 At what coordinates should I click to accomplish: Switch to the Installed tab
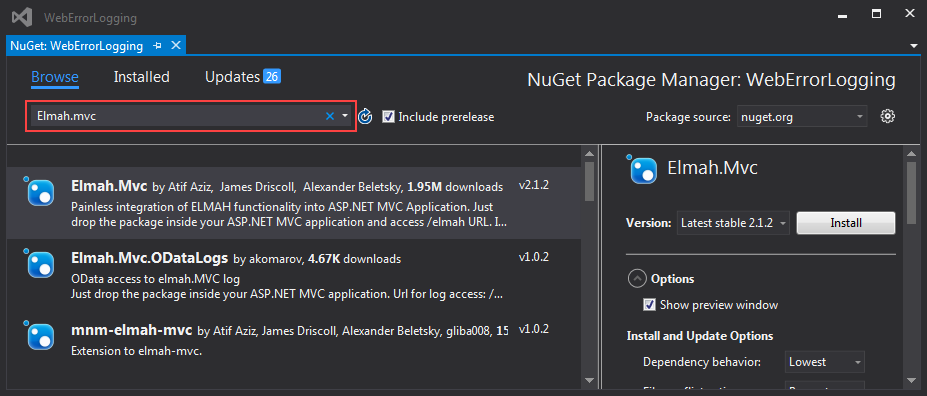141,77
